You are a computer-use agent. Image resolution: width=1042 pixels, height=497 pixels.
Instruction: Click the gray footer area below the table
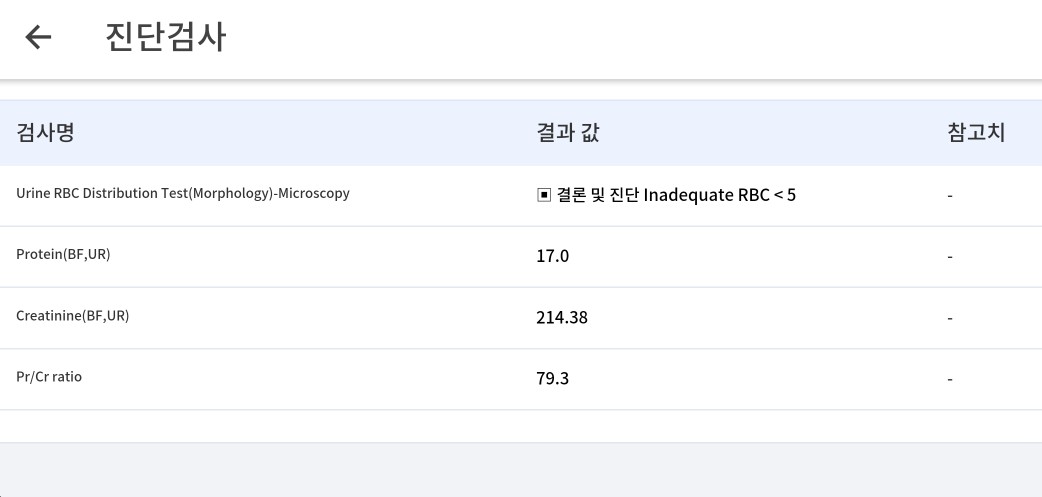521,470
